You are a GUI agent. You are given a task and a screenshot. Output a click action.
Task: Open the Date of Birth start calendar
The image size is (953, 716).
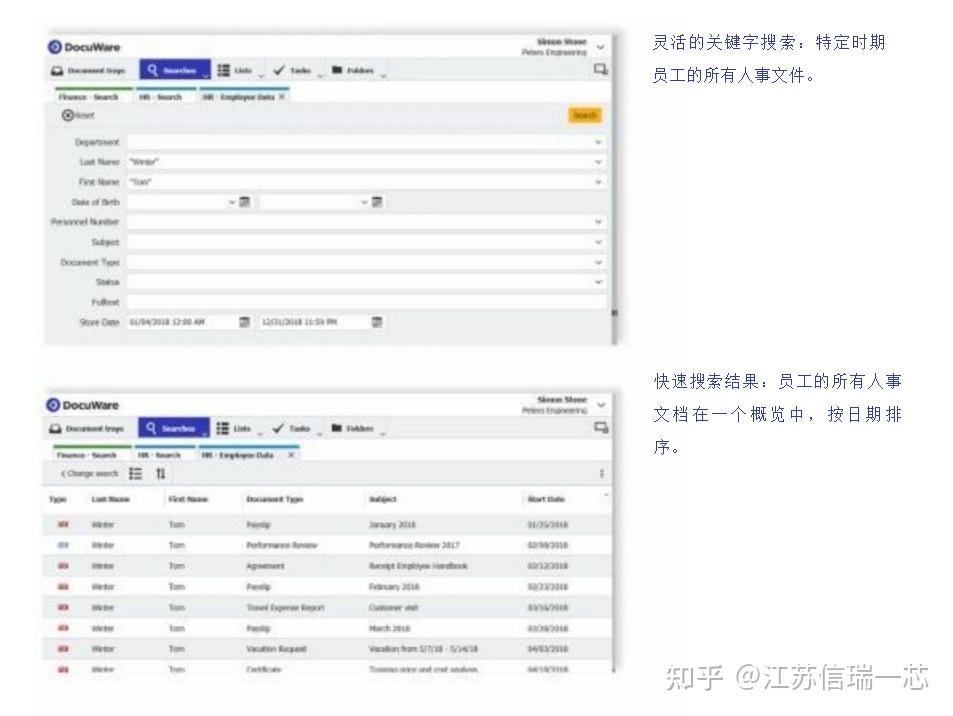244,202
